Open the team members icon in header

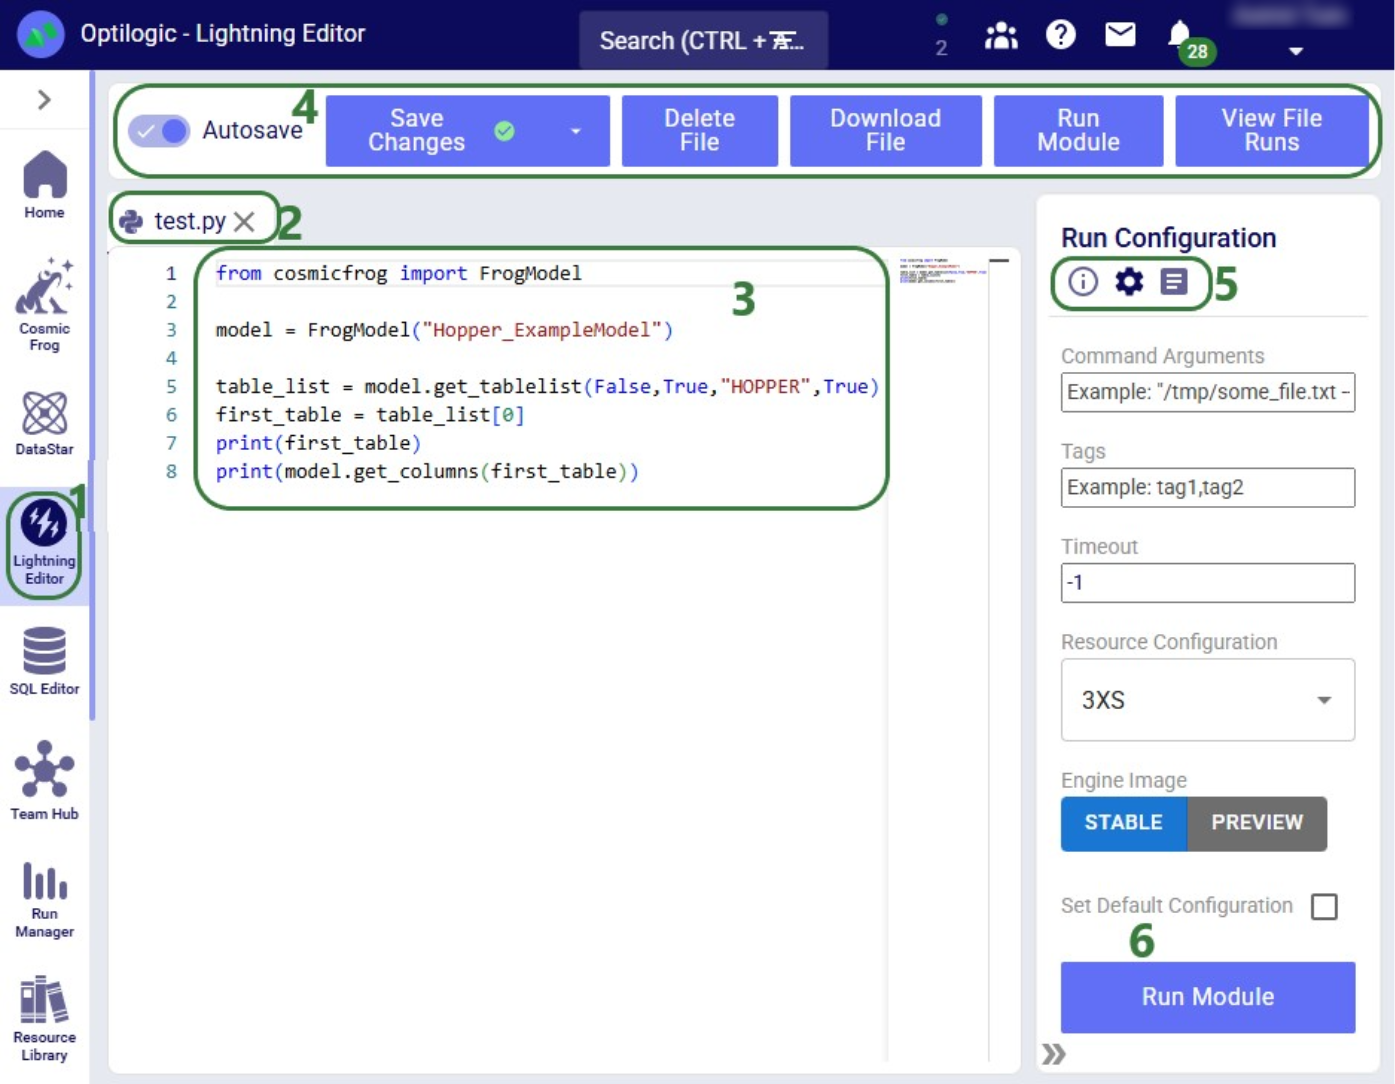(x=1001, y=36)
